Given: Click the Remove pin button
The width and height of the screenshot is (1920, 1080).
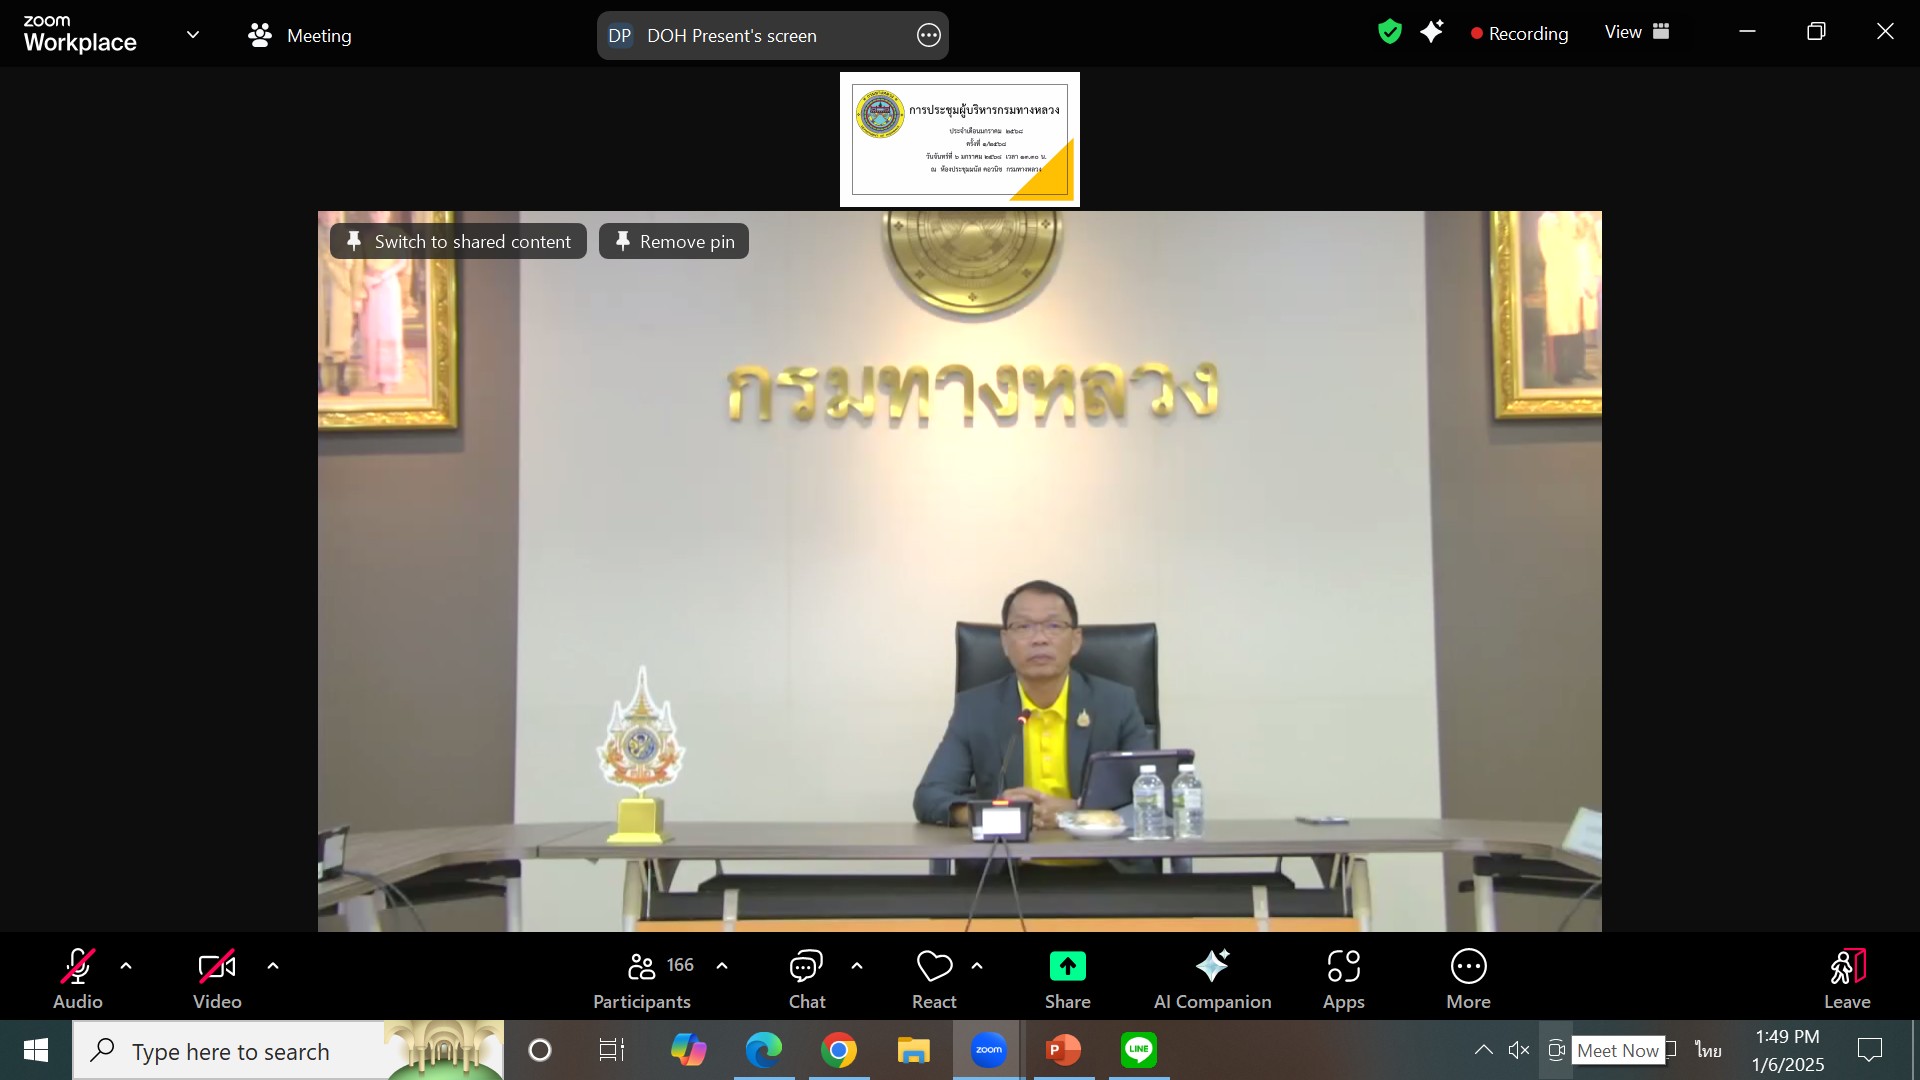Looking at the screenshot, I should point(674,241).
